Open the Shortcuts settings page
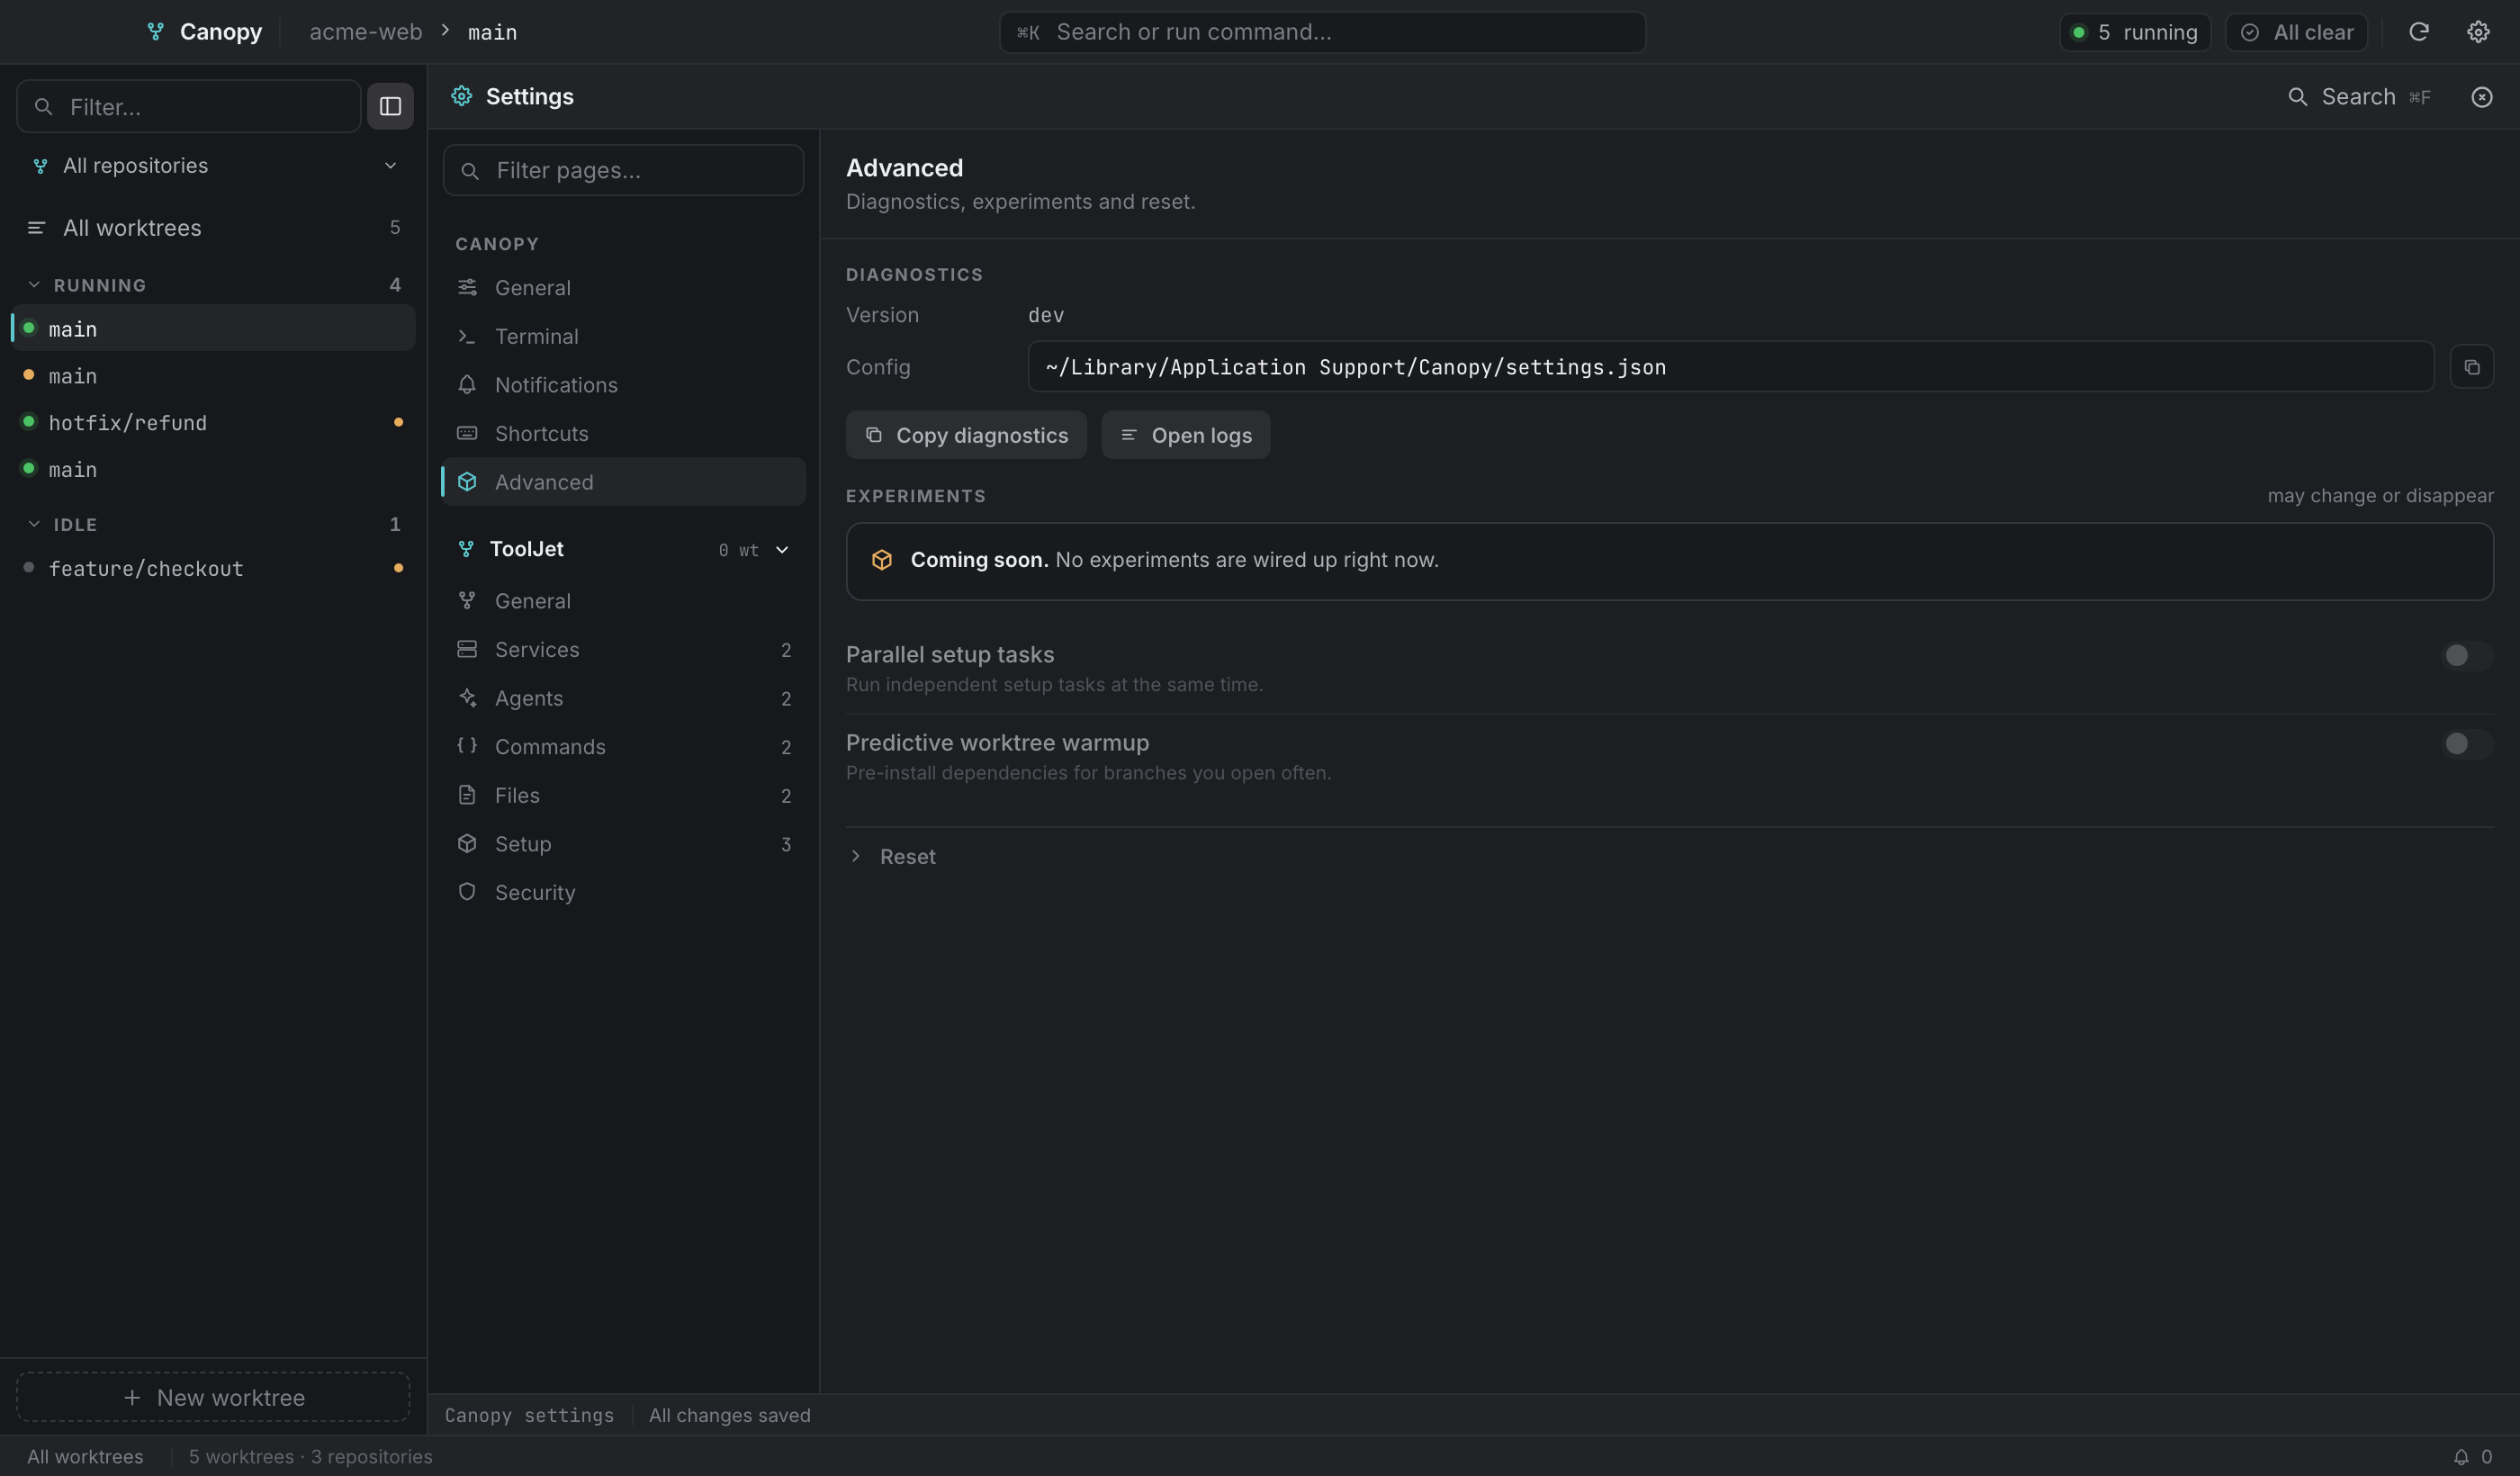Image resolution: width=2520 pixels, height=1476 pixels. pos(623,434)
